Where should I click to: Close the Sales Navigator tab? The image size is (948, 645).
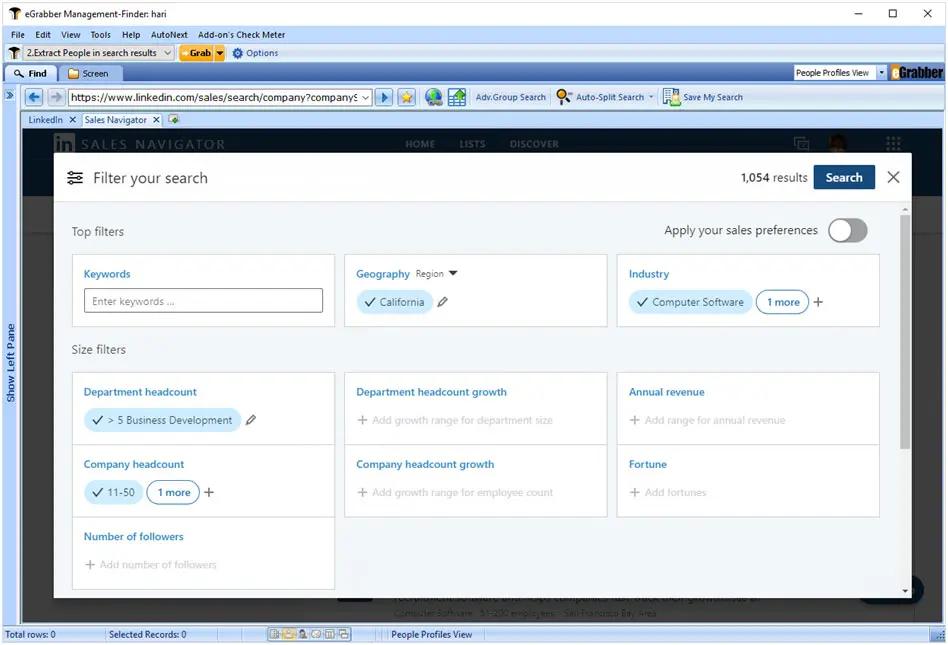(x=156, y=120)
